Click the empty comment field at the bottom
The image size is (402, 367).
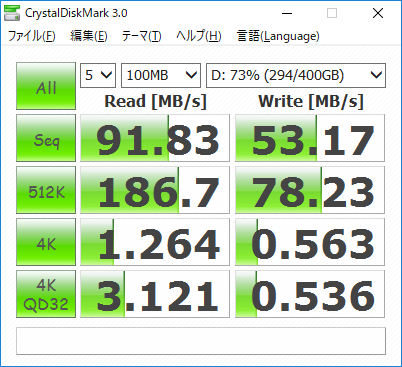point(201,341)
